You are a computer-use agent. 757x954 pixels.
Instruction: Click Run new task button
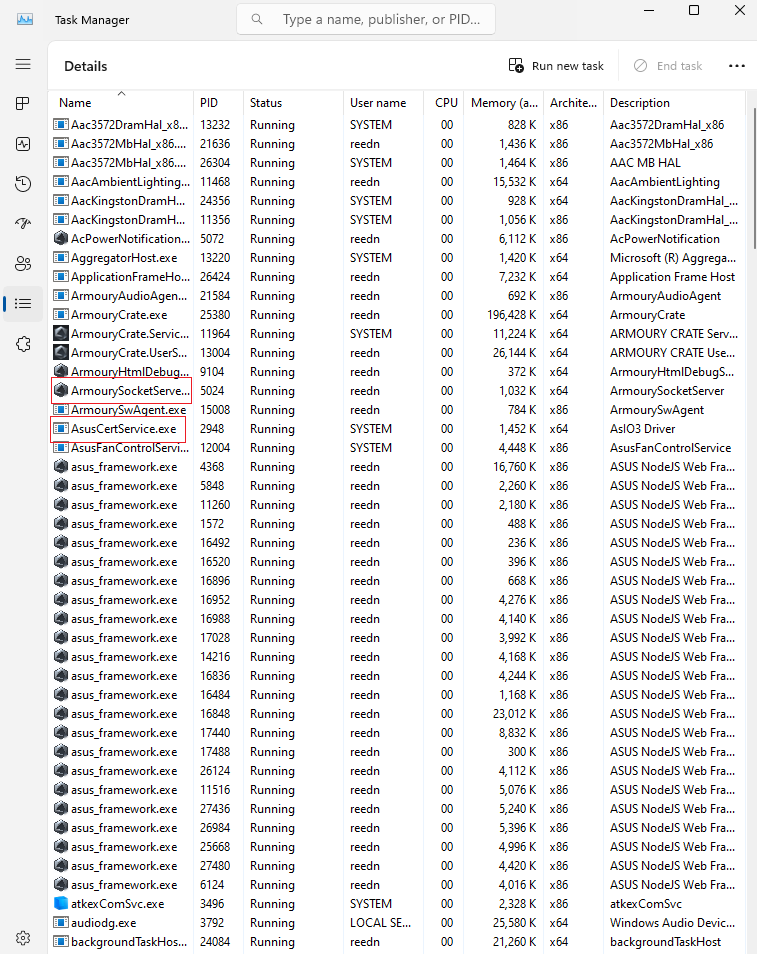click(556, 66)
